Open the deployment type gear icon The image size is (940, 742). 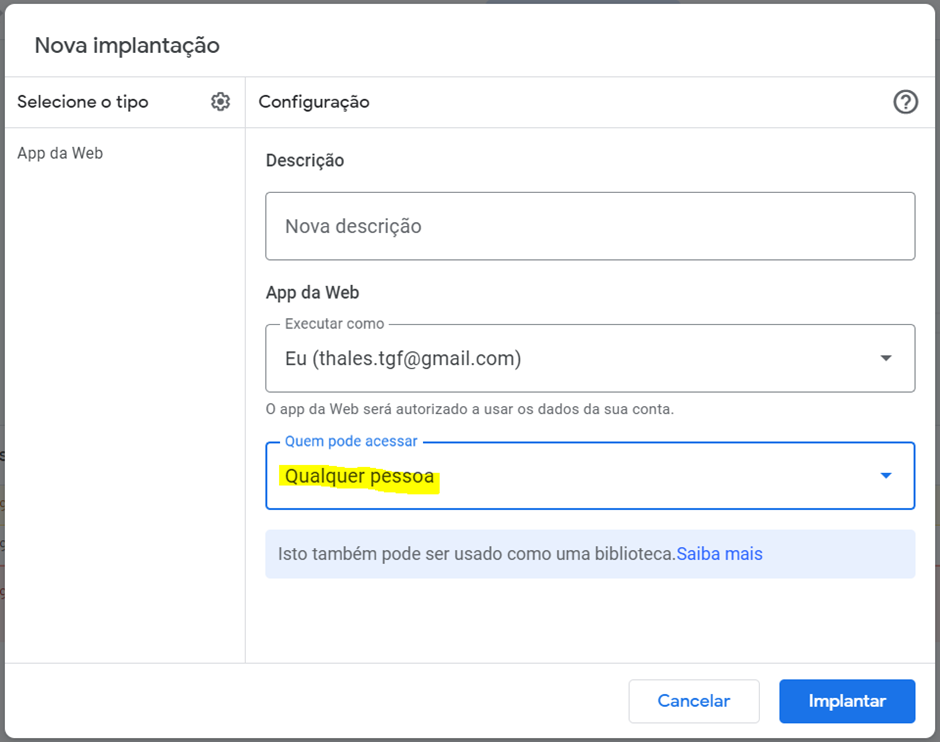(x=220, y=102)
